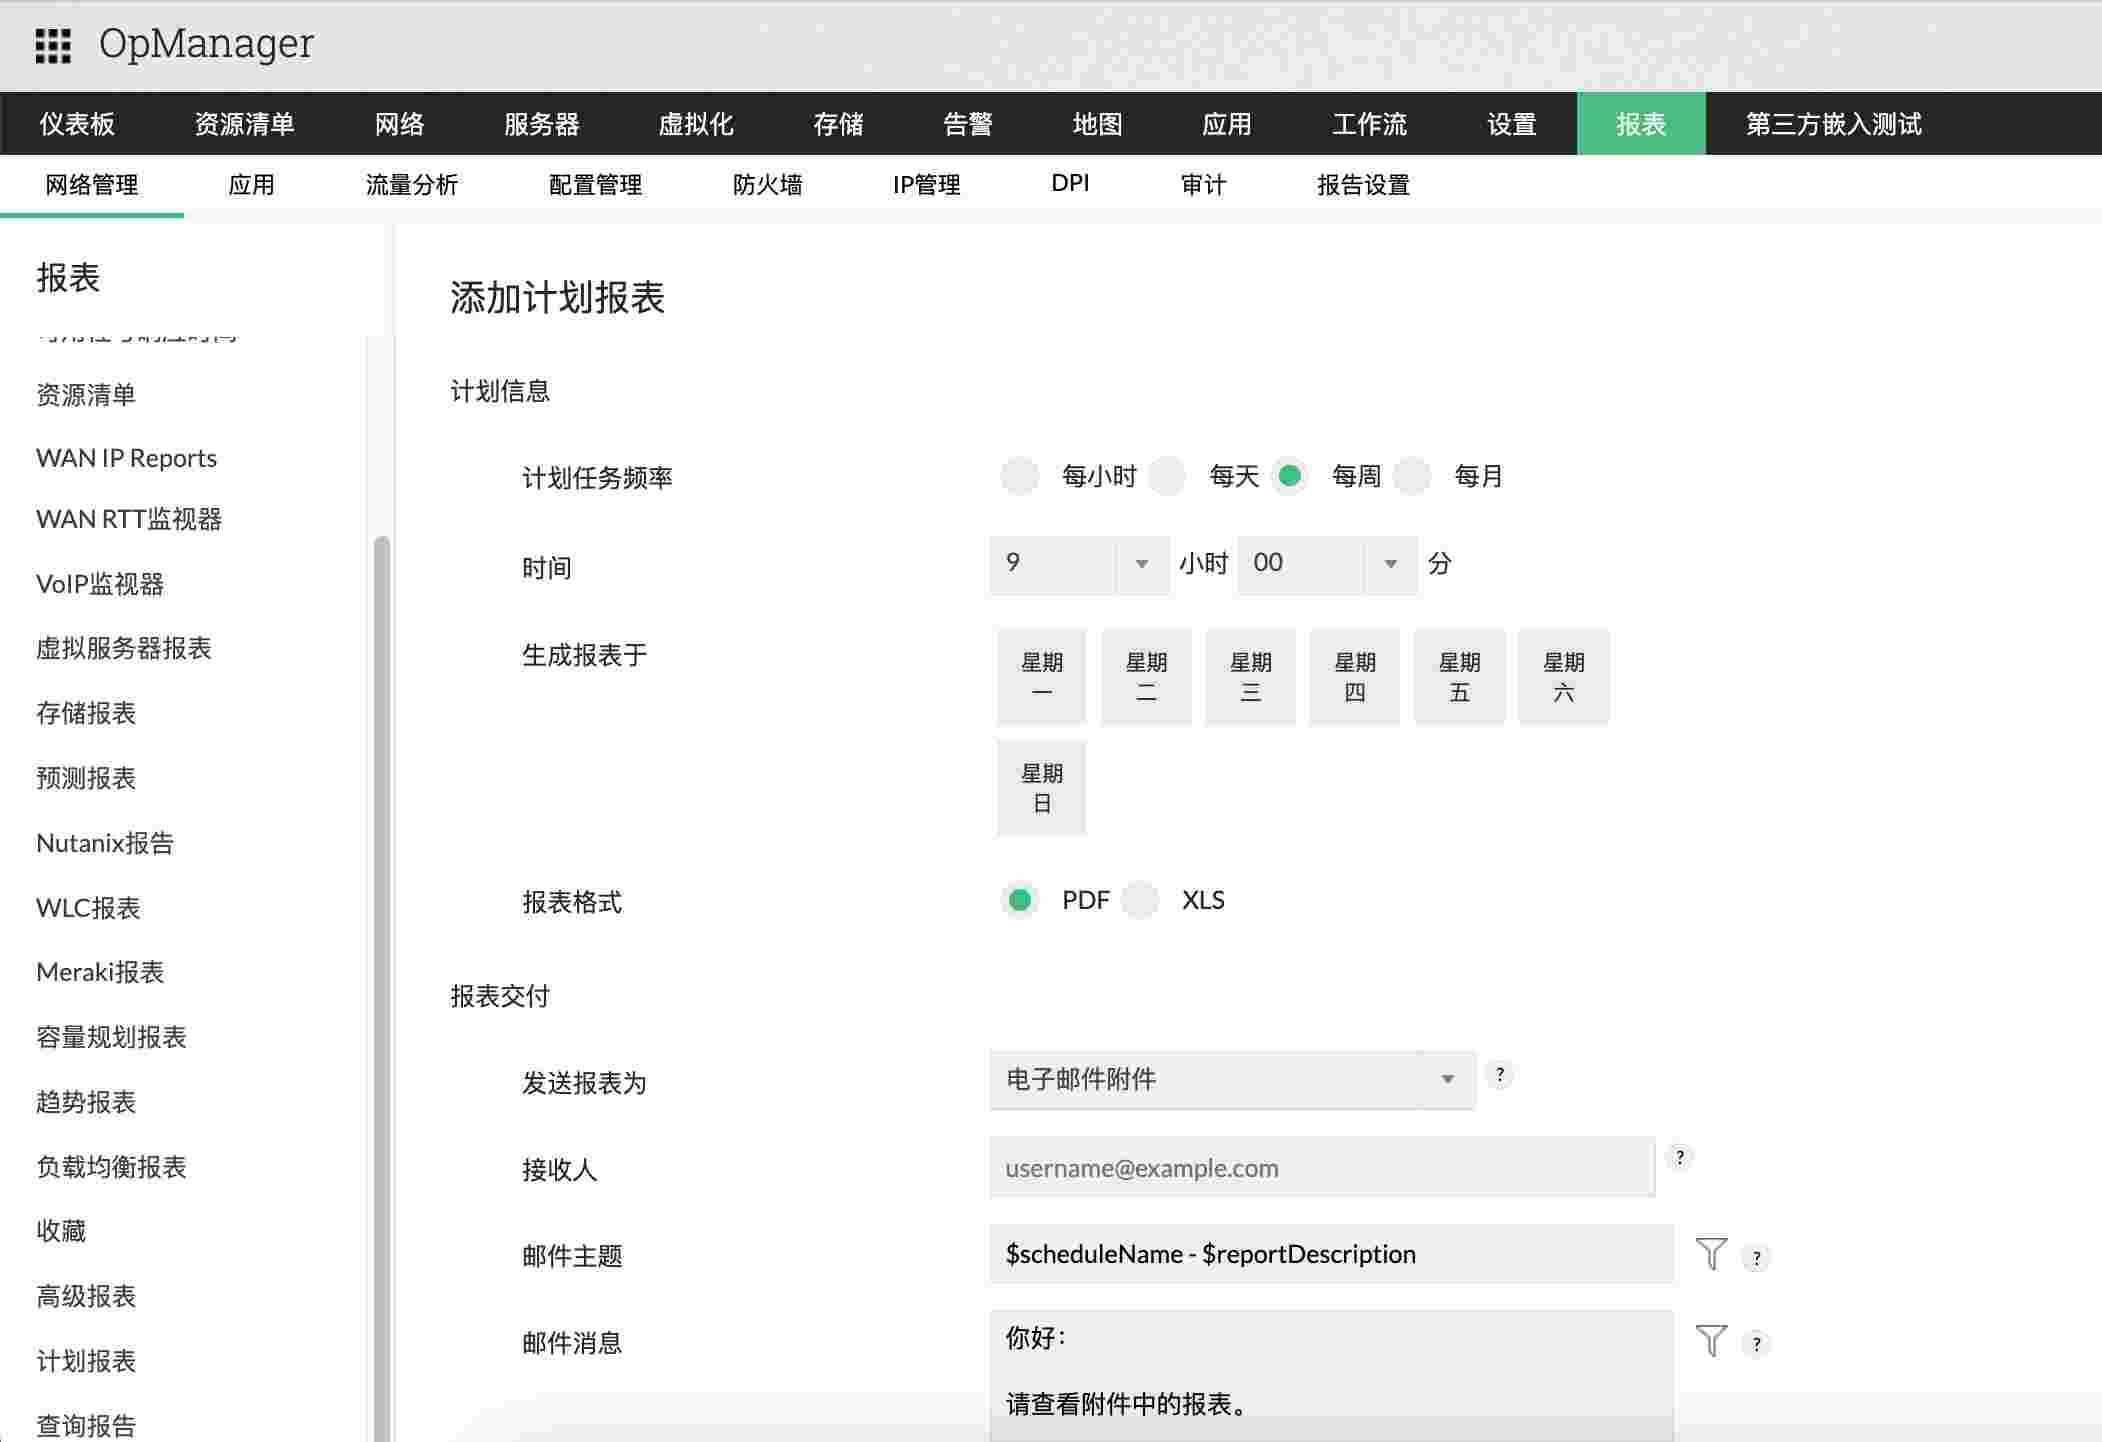2102x1442 pixels.
Task: Click the question mark beside 邮件主题
Action: coord(1757,1257)
